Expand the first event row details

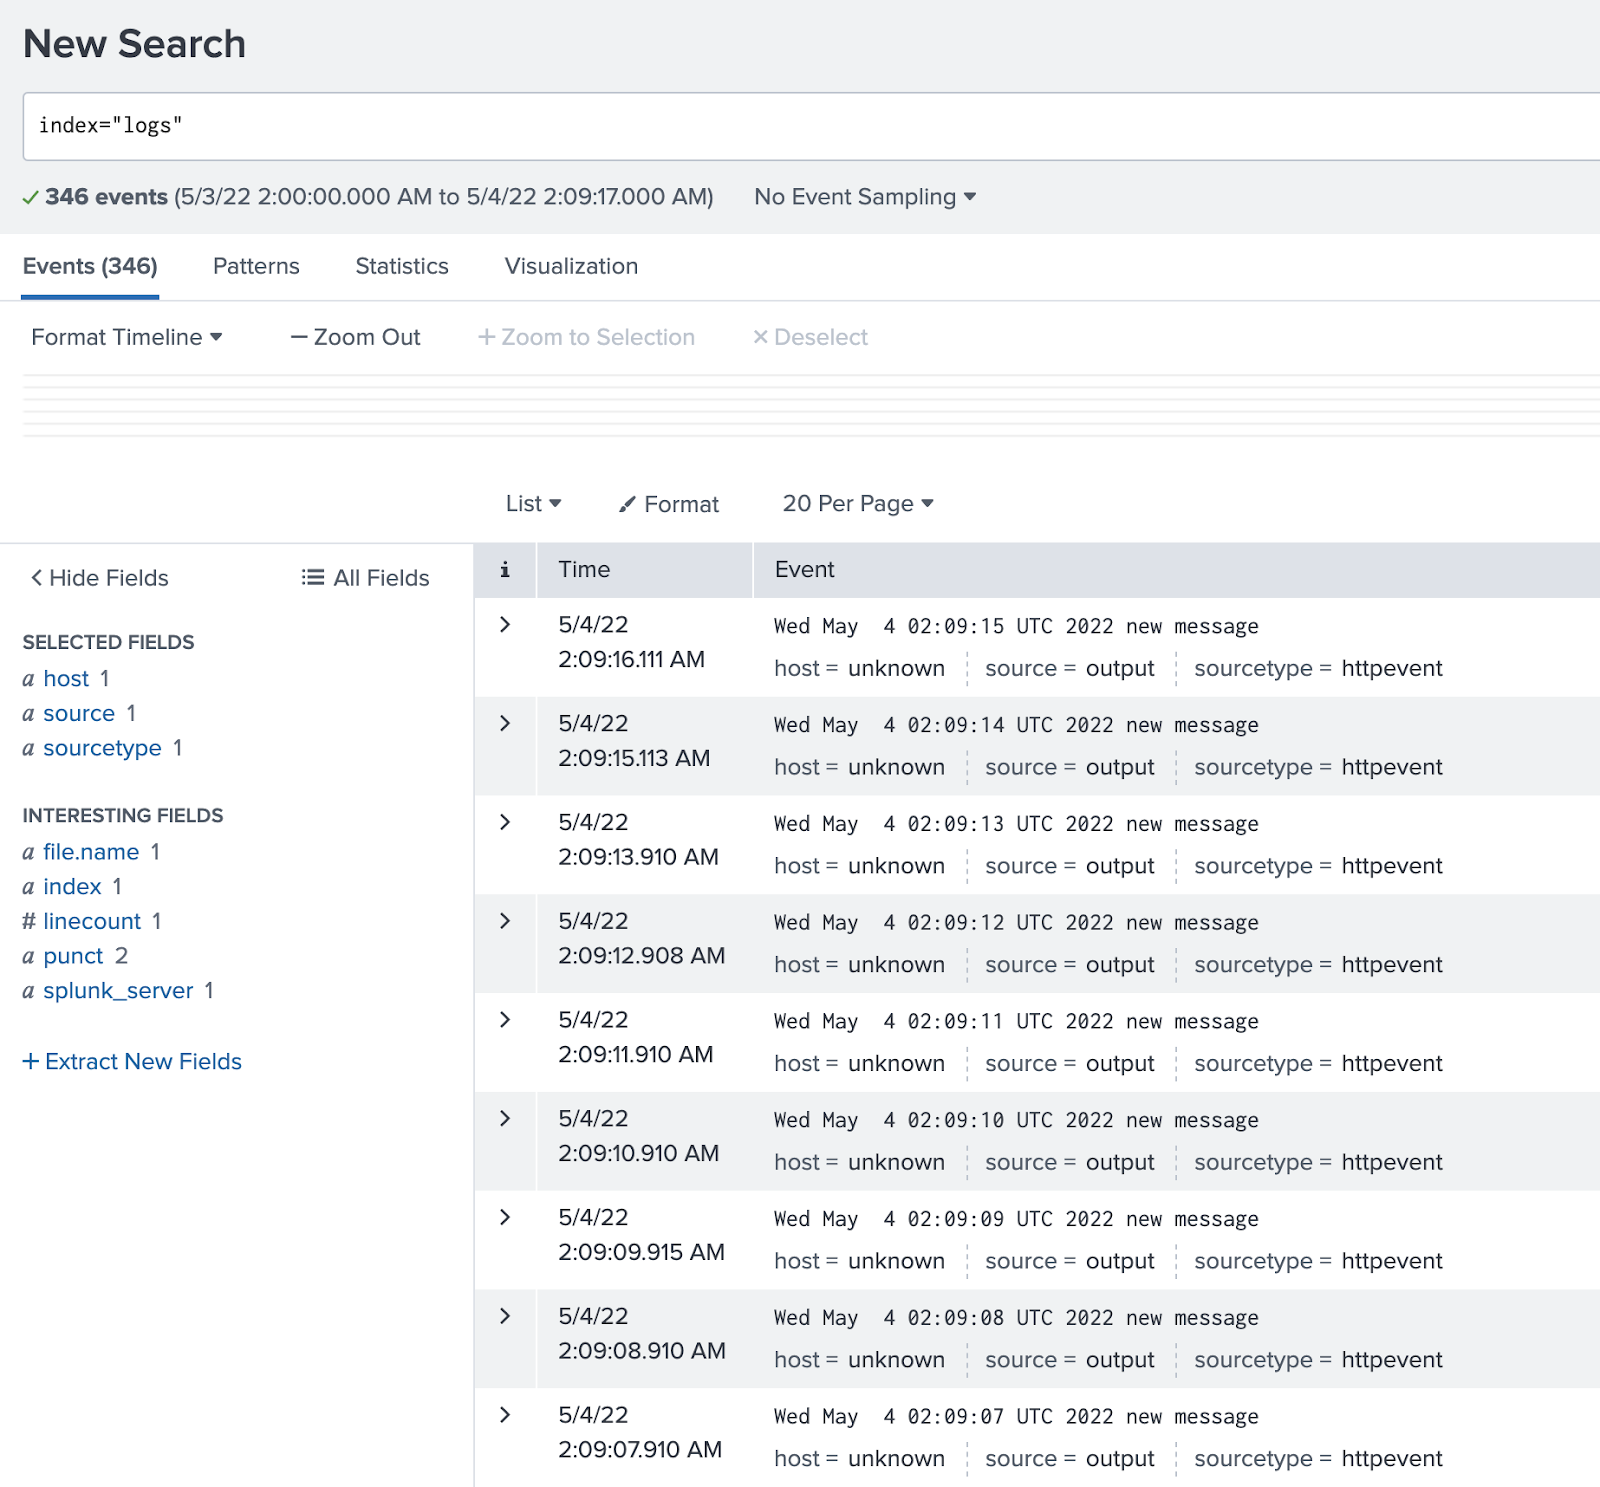505,623
